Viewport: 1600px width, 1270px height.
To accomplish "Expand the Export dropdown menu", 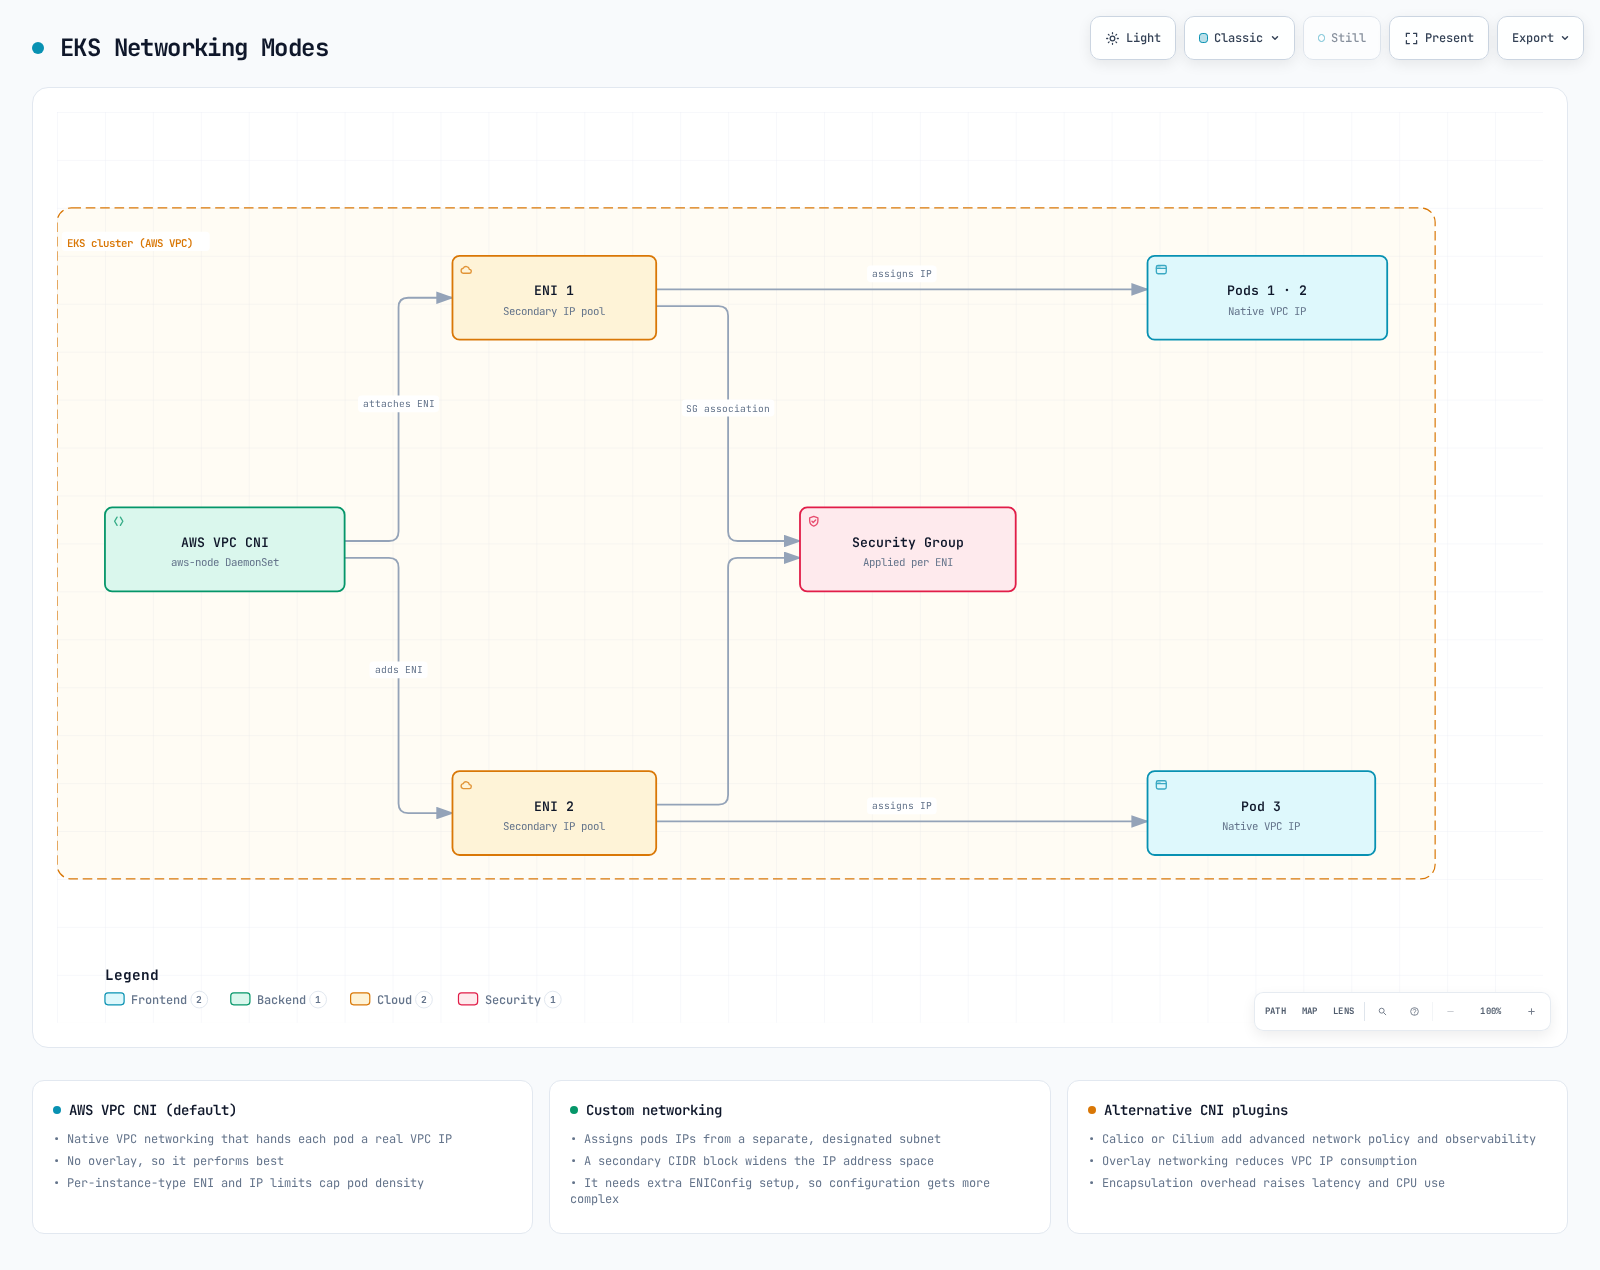I will click(1540, 38).
